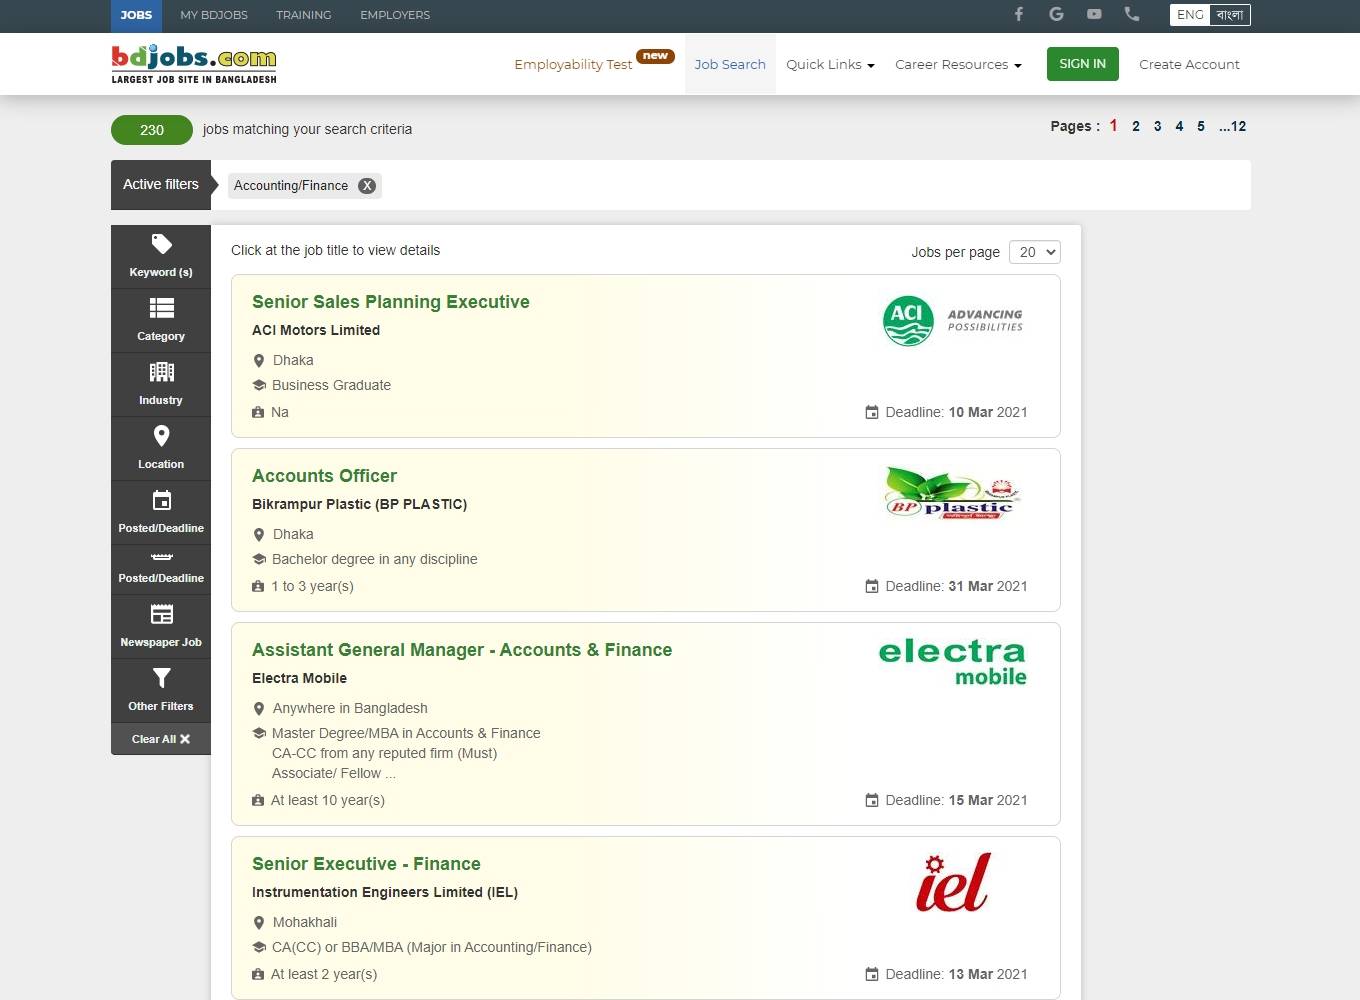Go to results page 5

(1201, 126)
